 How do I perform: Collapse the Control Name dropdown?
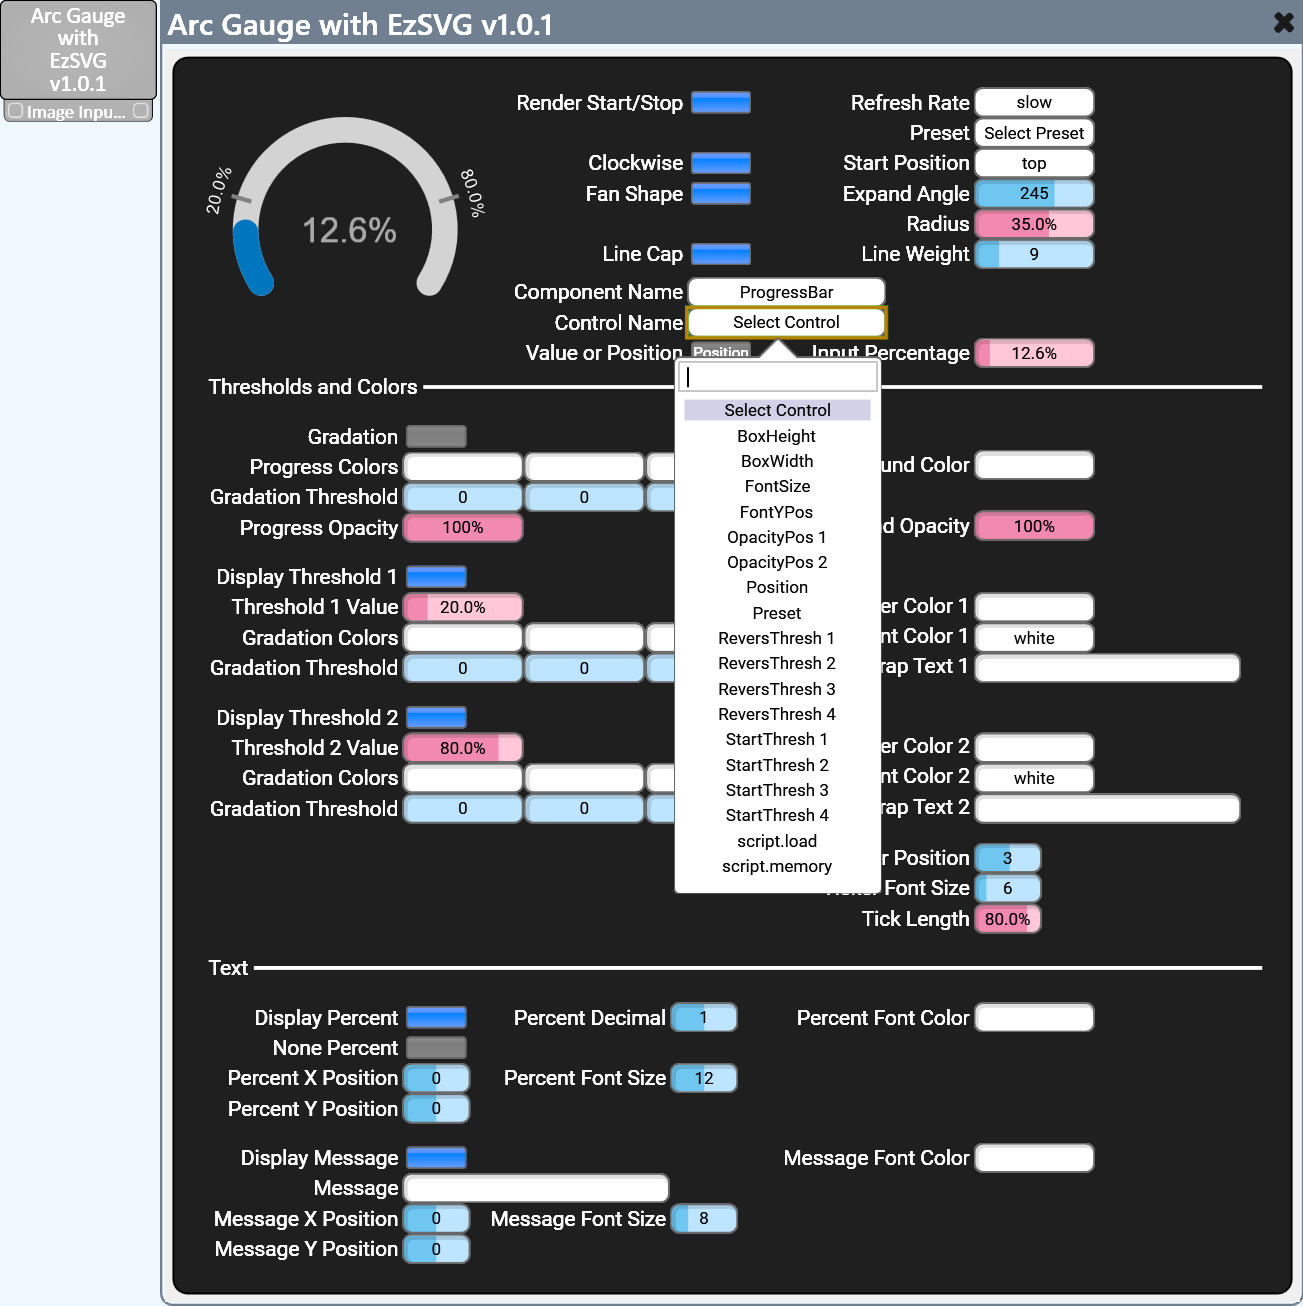pyautogui.click(x=786, y=322)
